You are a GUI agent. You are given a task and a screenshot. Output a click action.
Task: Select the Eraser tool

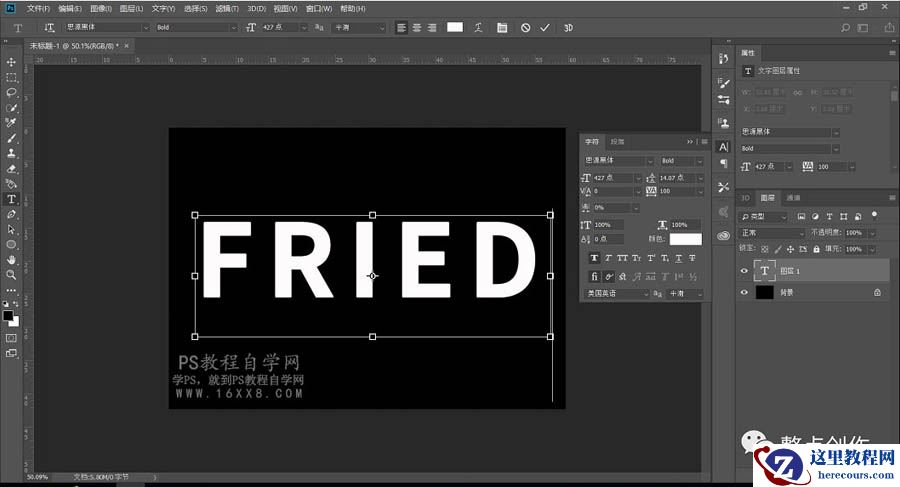click(x=11, y=168)
